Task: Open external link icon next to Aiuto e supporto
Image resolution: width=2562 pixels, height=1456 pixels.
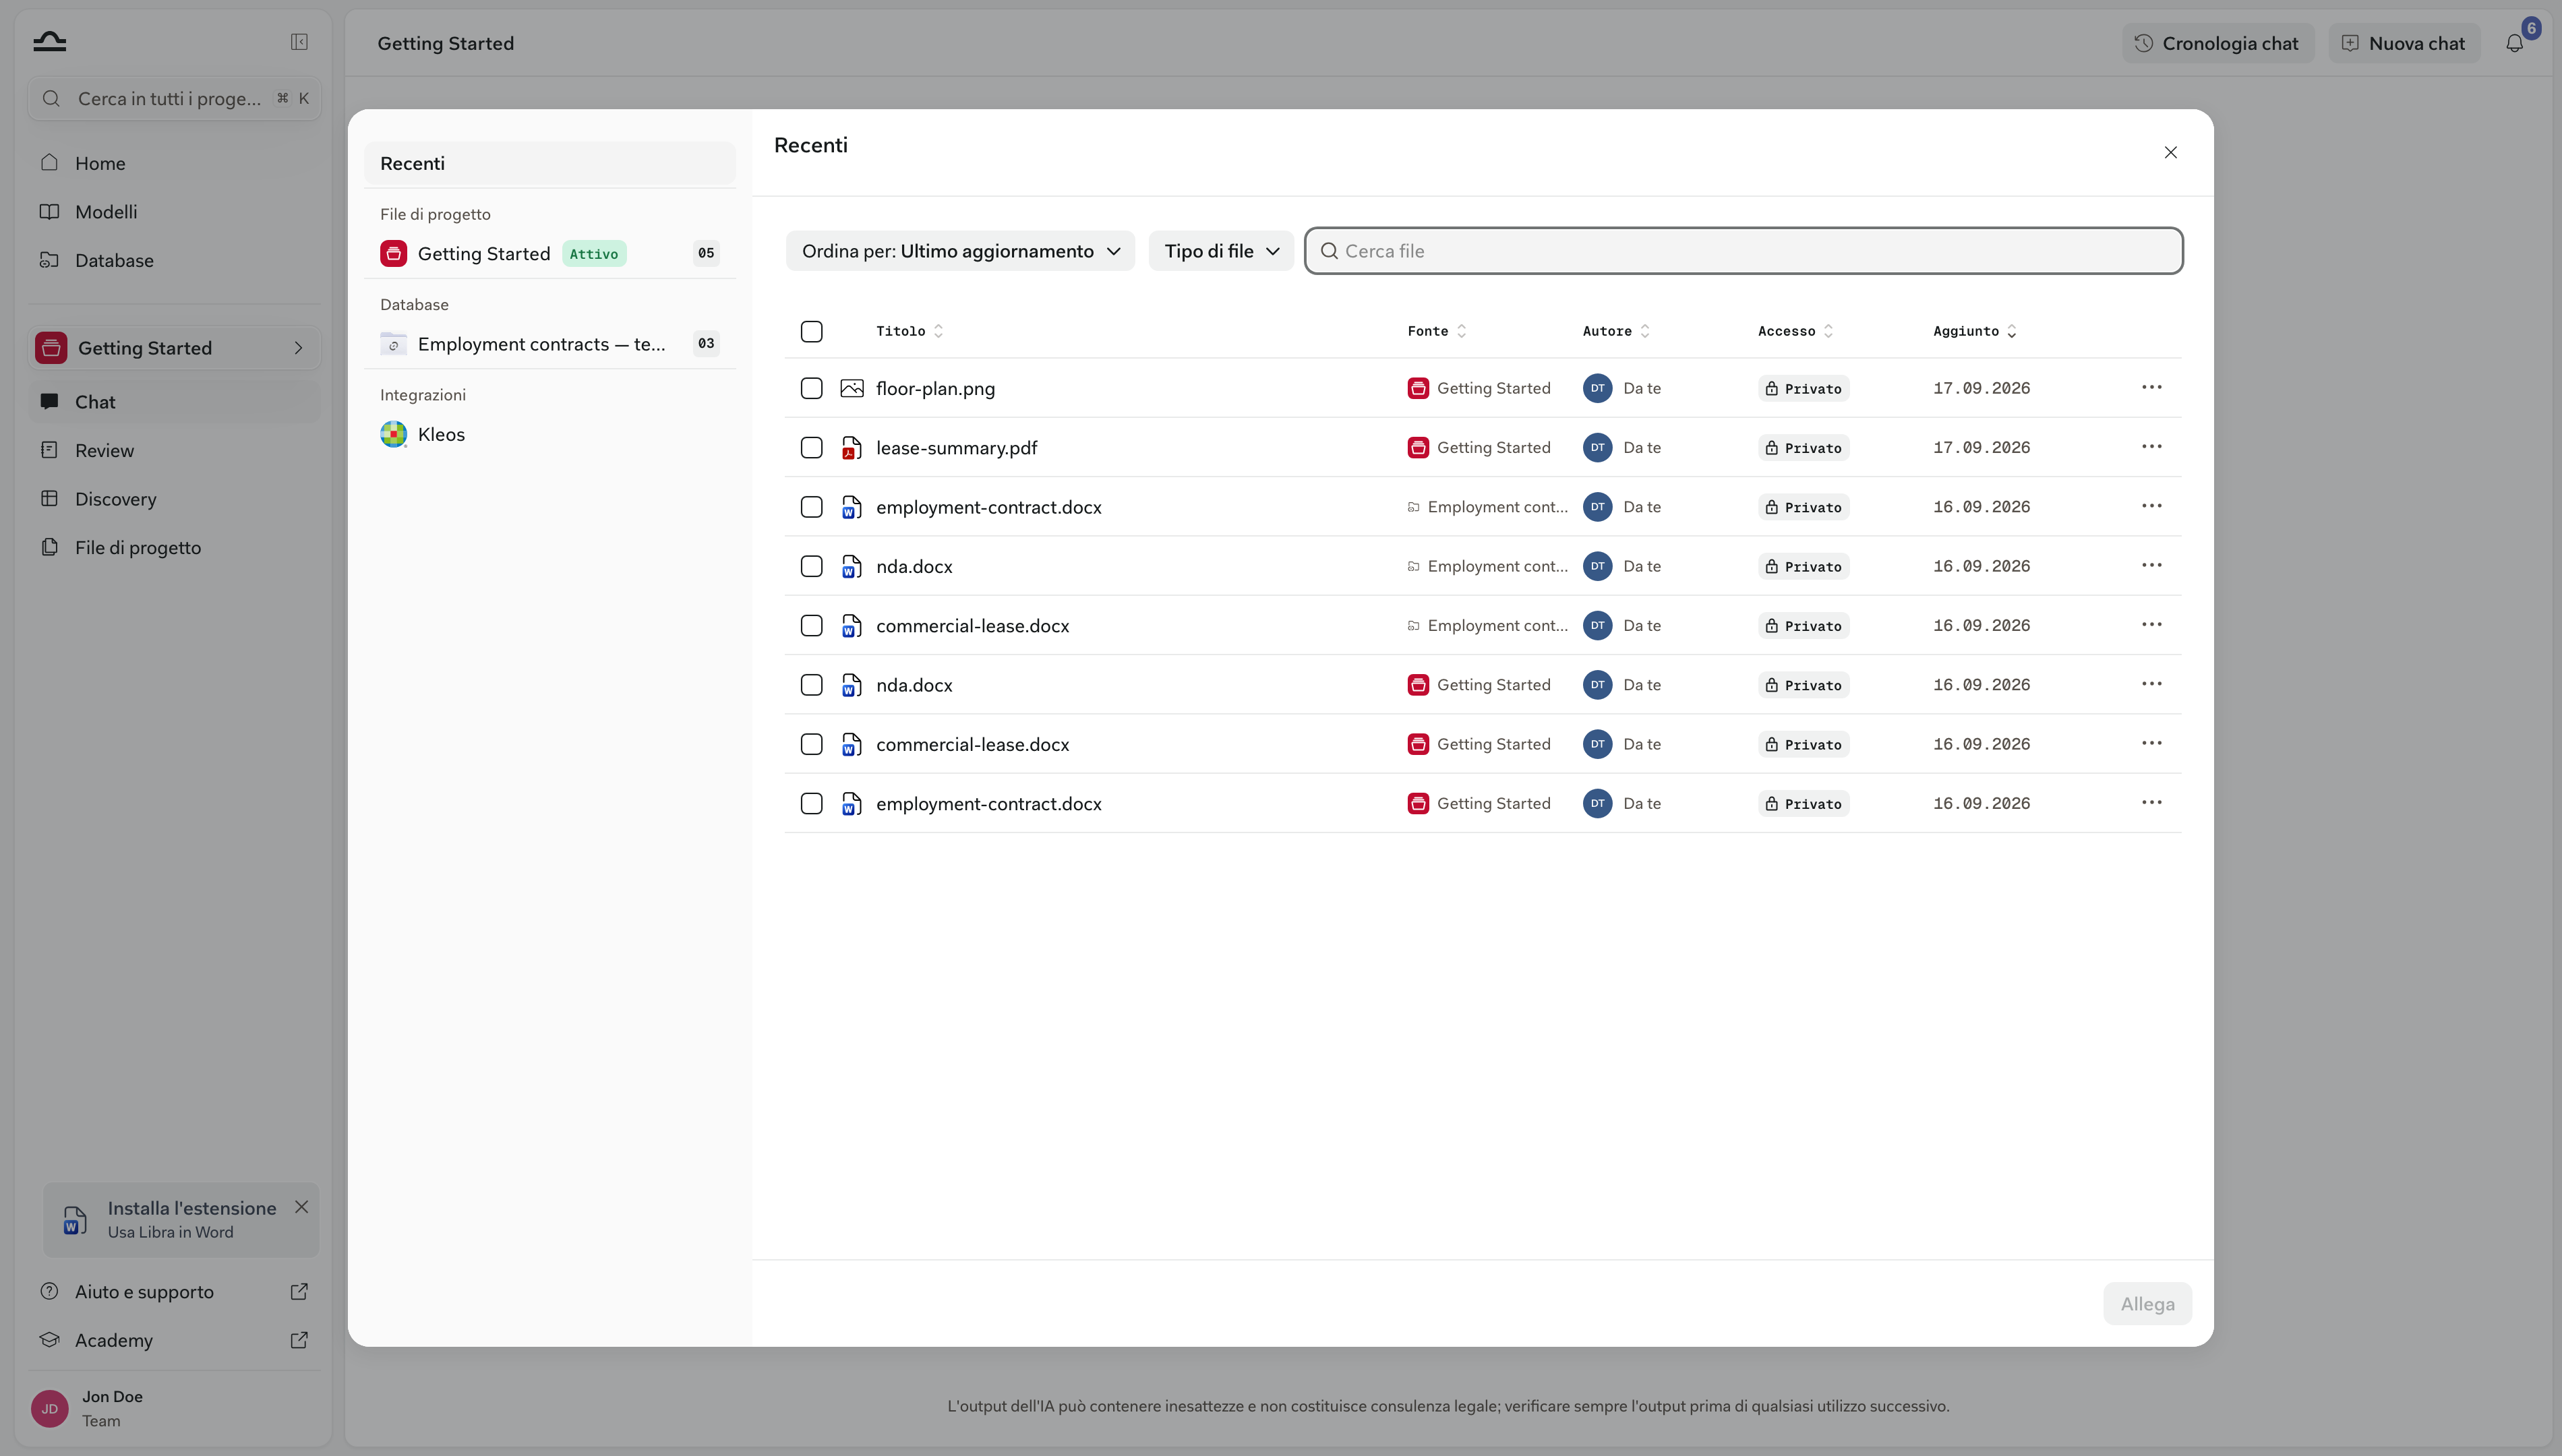Action: [299, 1291]
